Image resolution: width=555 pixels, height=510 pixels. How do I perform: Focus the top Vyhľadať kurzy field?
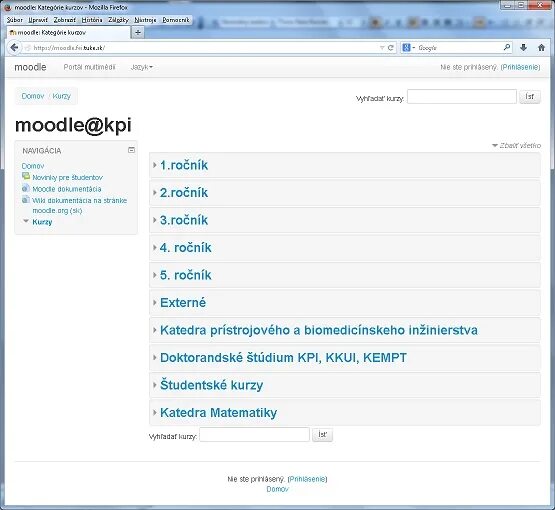pyautogui.click(x=462, y=96)
